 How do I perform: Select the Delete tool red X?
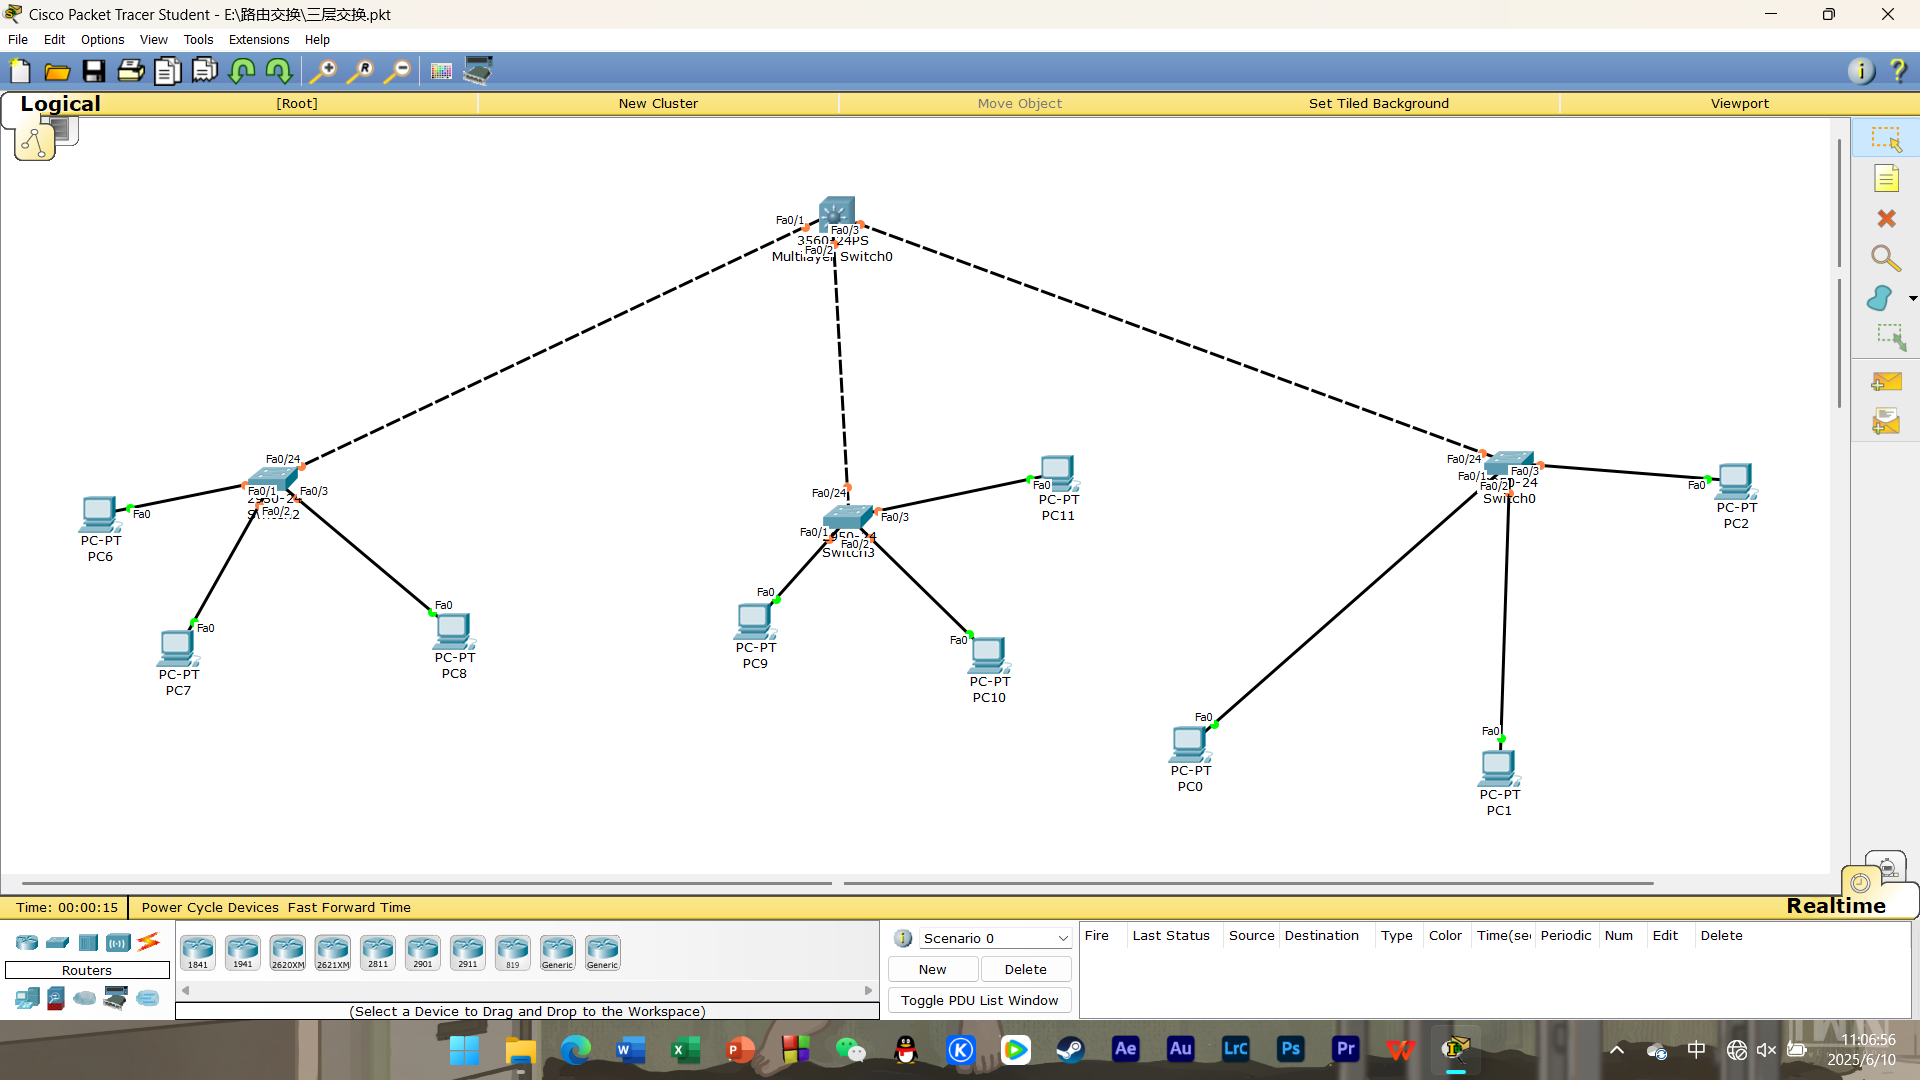tap(1886, 219)
